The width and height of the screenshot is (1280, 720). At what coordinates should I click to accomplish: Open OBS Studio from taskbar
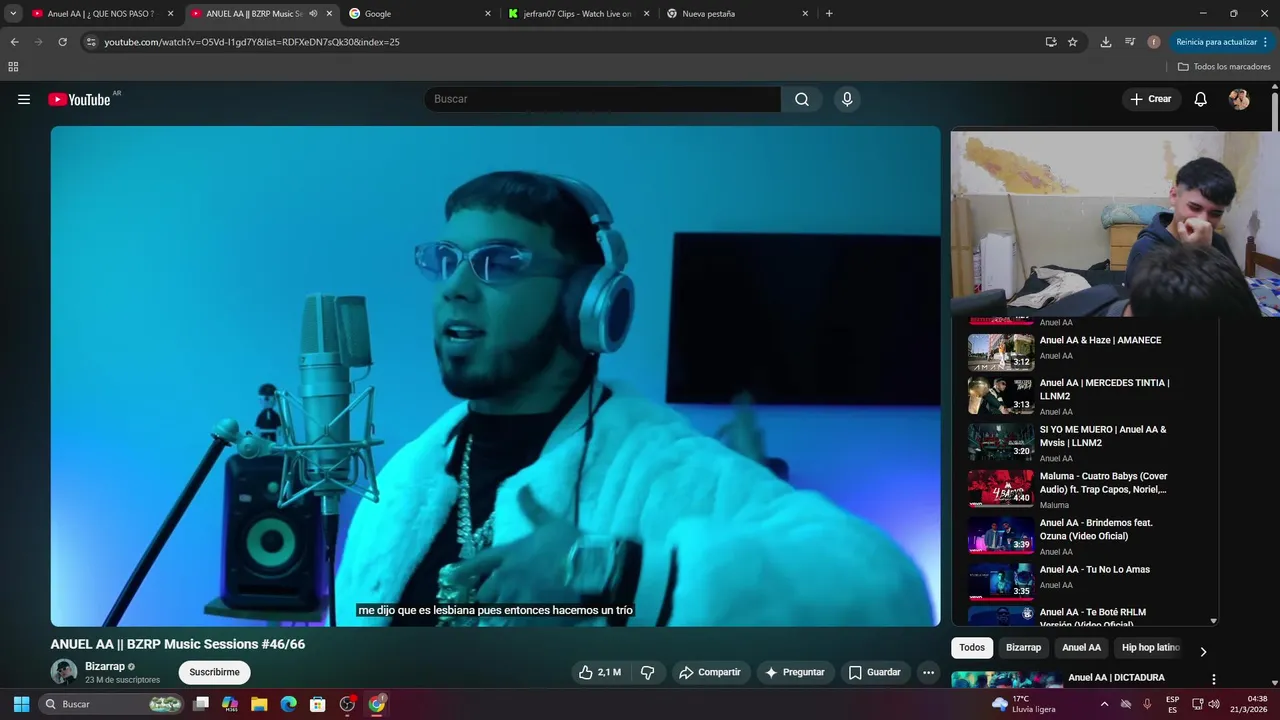click(347, 704)
